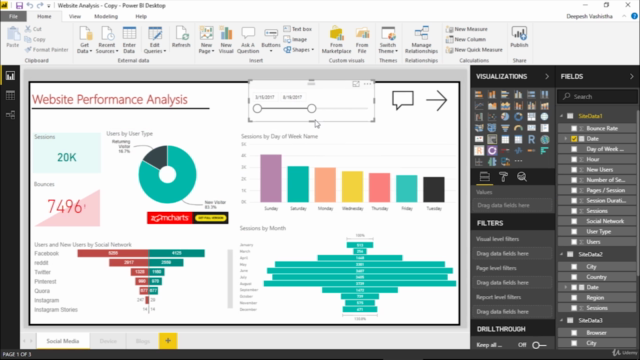Viewport: 640px width, 360px height.
Task: Click New Column button
Action: pyautogui.click(x=465, y=39)
